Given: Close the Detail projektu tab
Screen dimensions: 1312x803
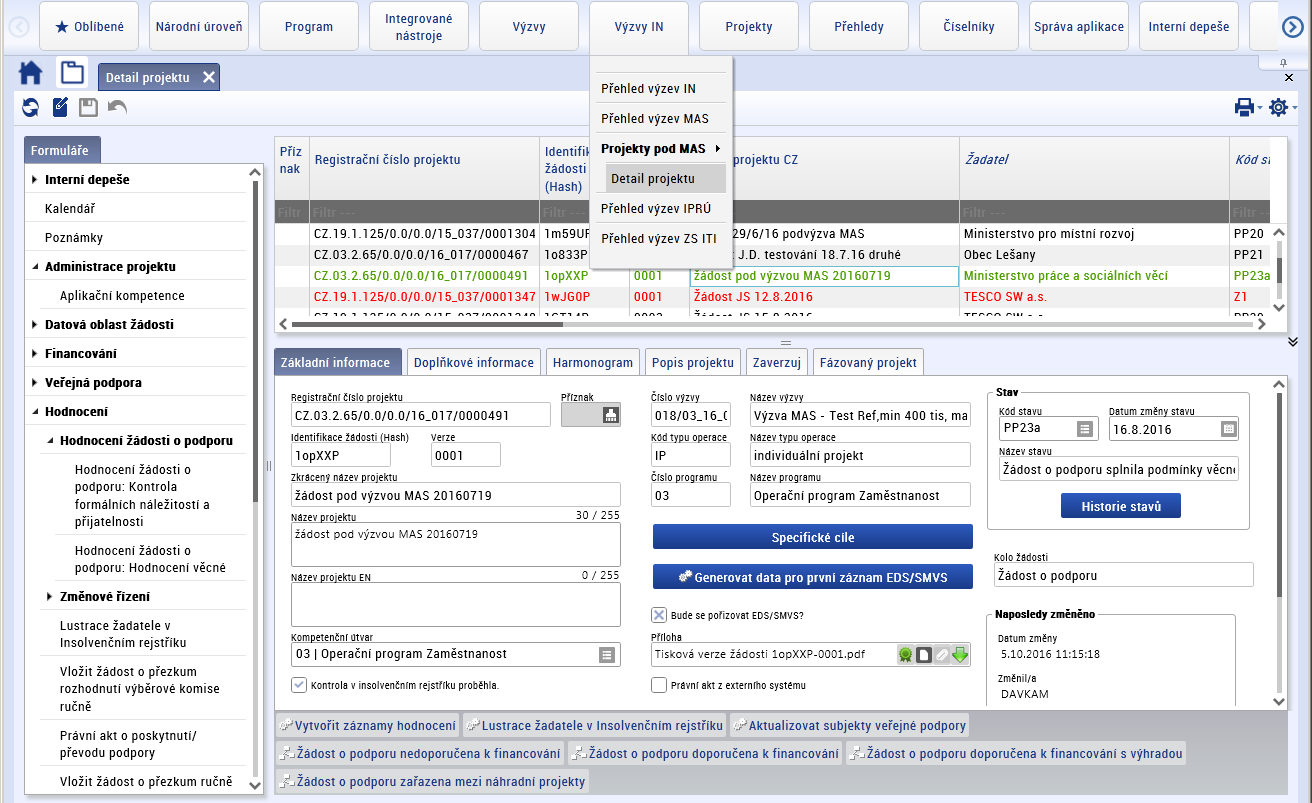Looking at the screenshot, I should coord(208,77).
